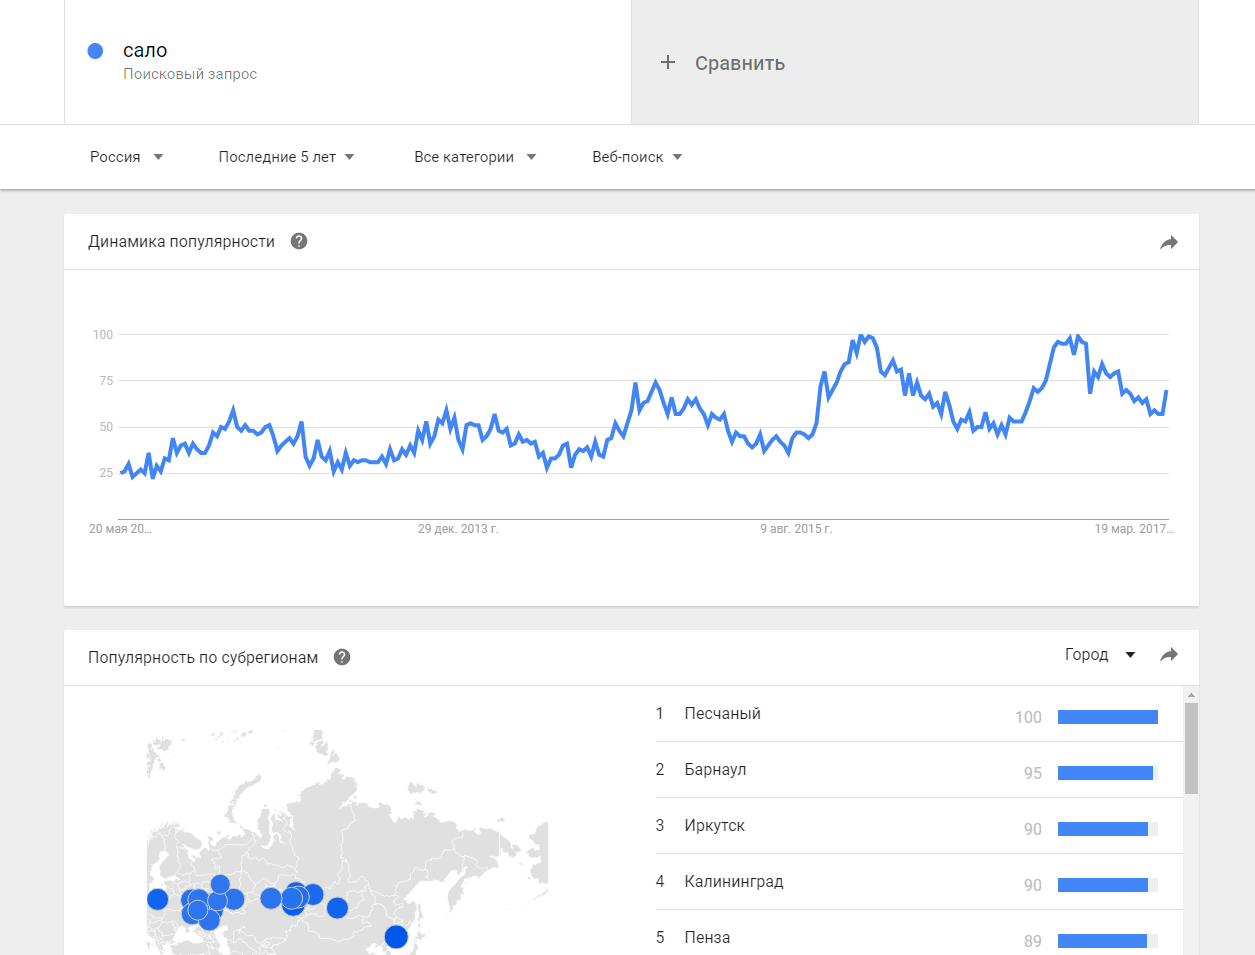The height and width of the screenshot is (955, 1255).
Task: Select Песчаный in the city ranking
Action: 722,714
